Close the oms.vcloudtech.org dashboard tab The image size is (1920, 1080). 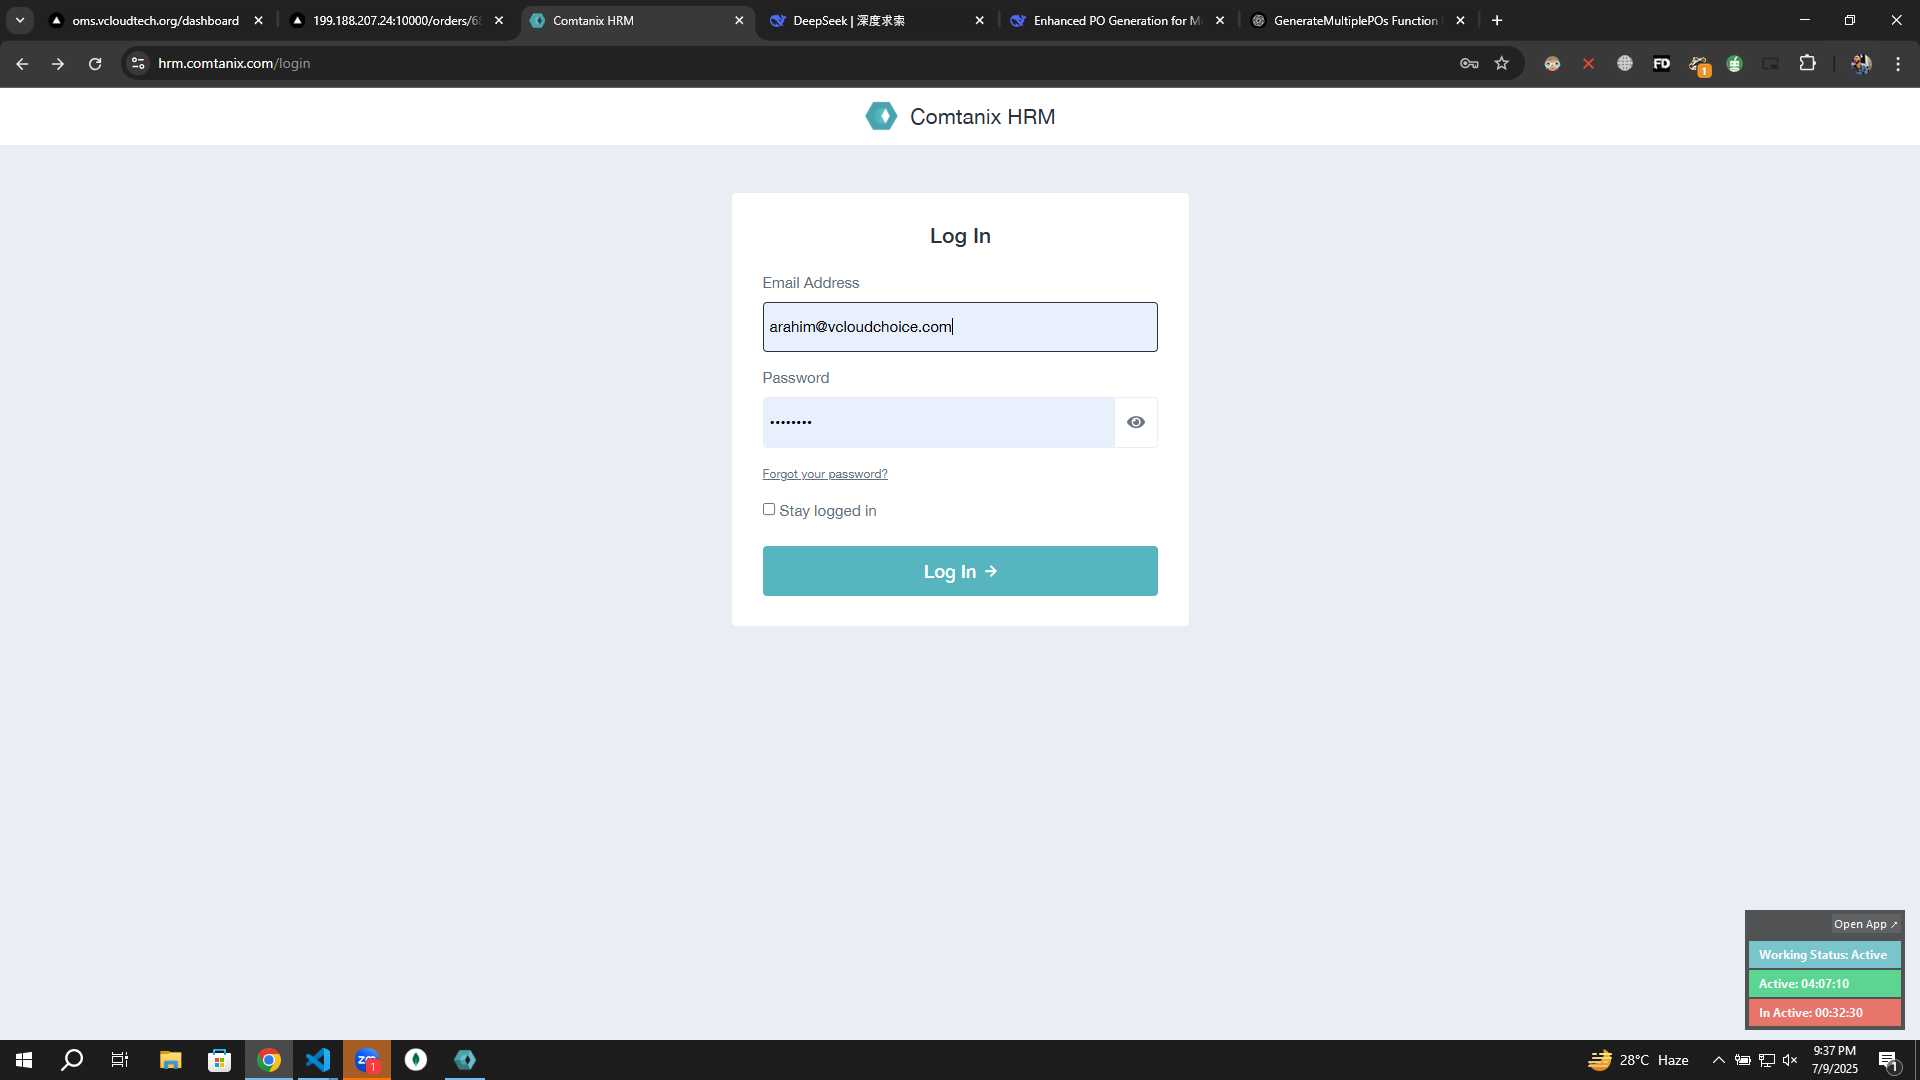pos(259,20)
